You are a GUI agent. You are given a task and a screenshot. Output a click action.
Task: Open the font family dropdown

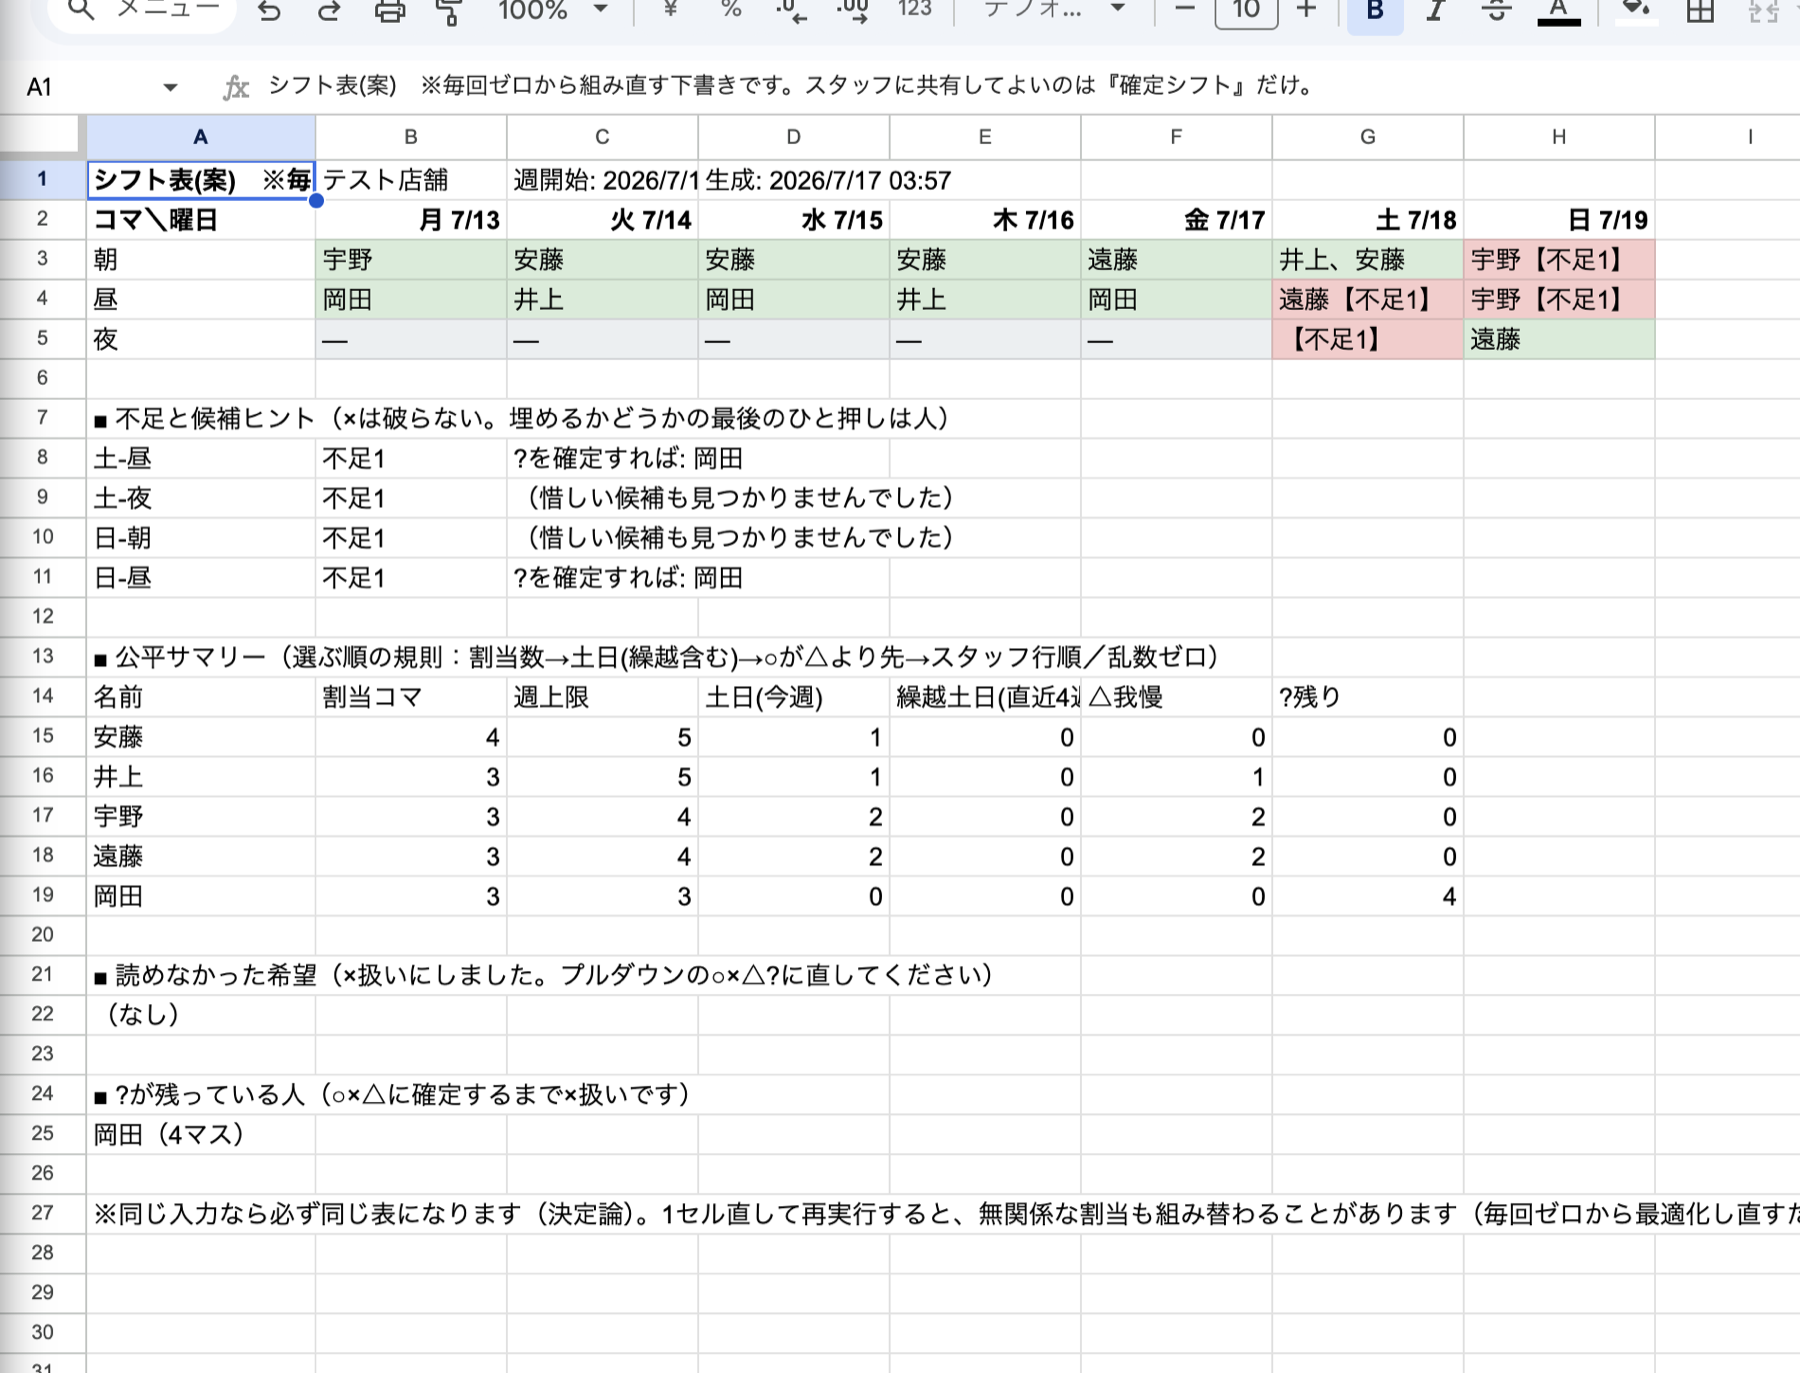(1053, 10)
